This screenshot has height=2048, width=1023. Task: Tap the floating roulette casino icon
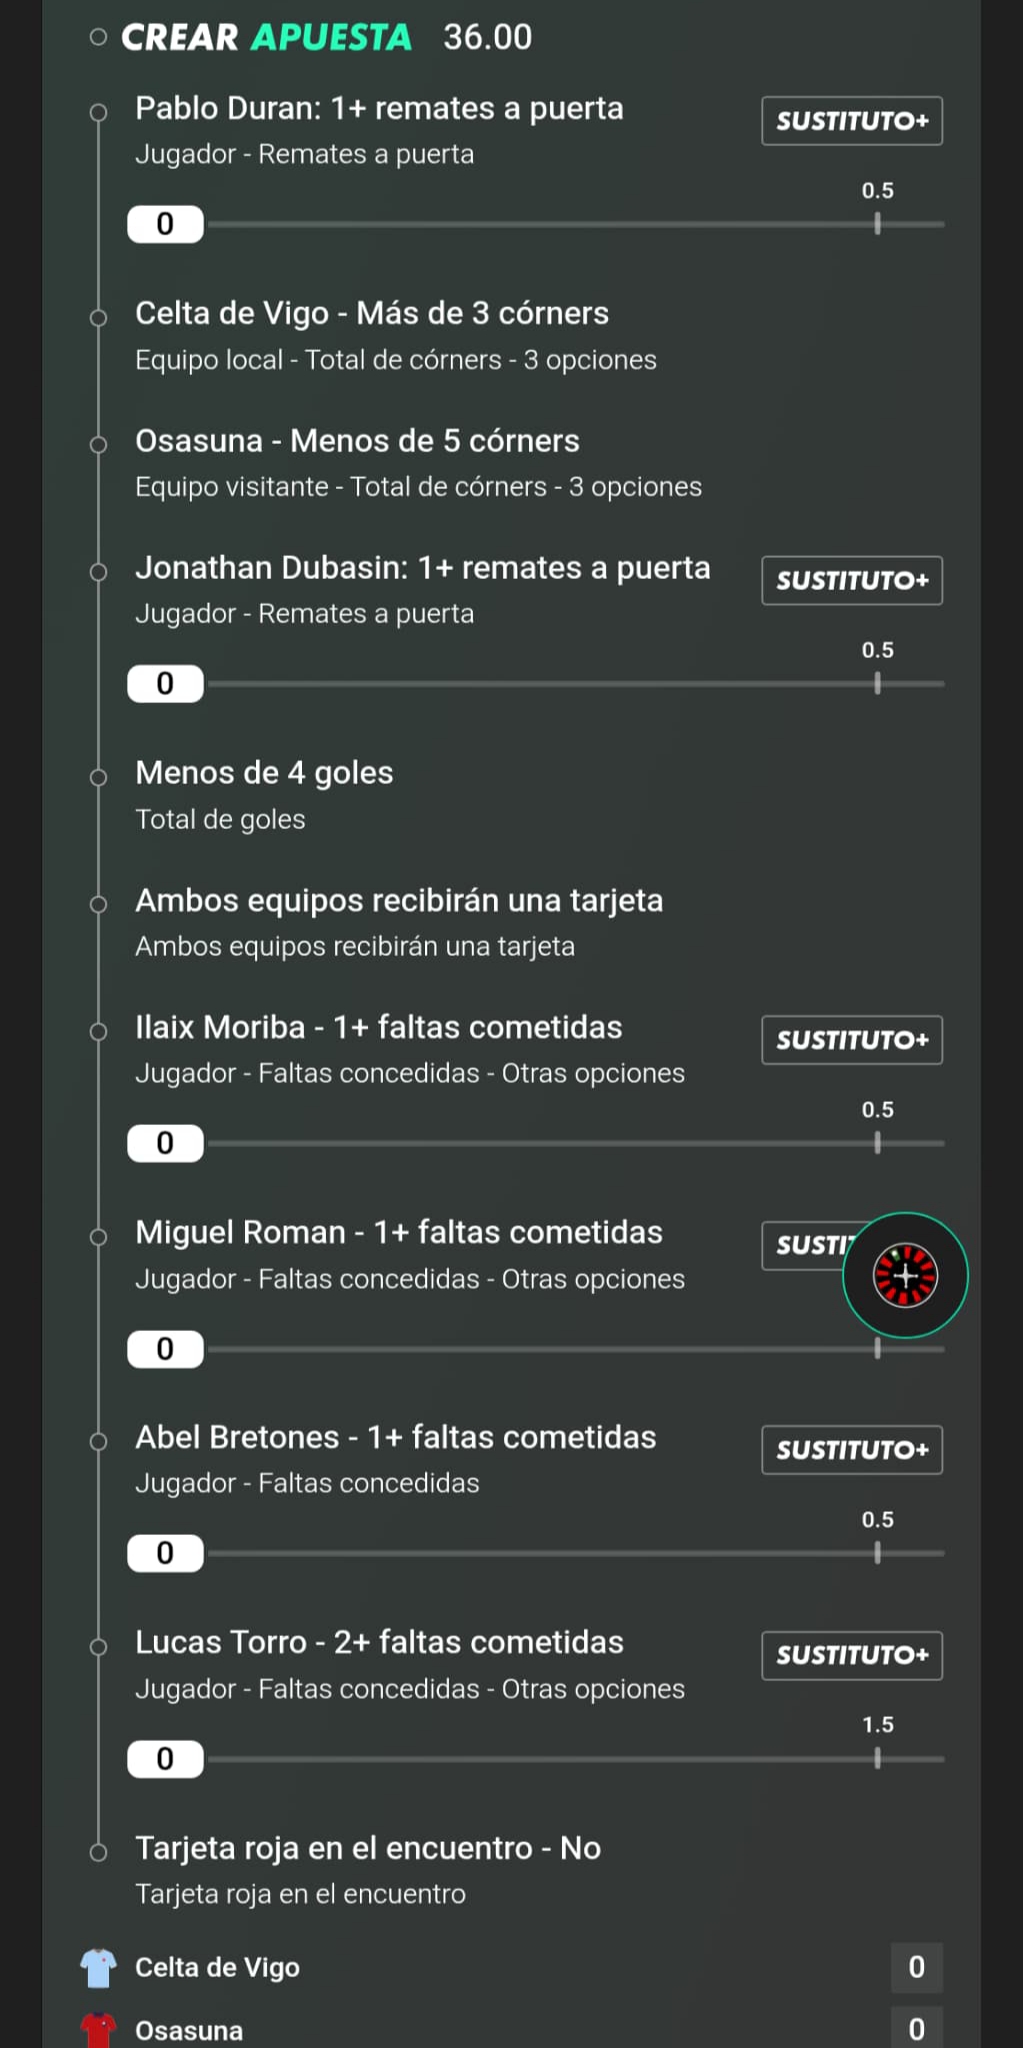click(905, 1275)
